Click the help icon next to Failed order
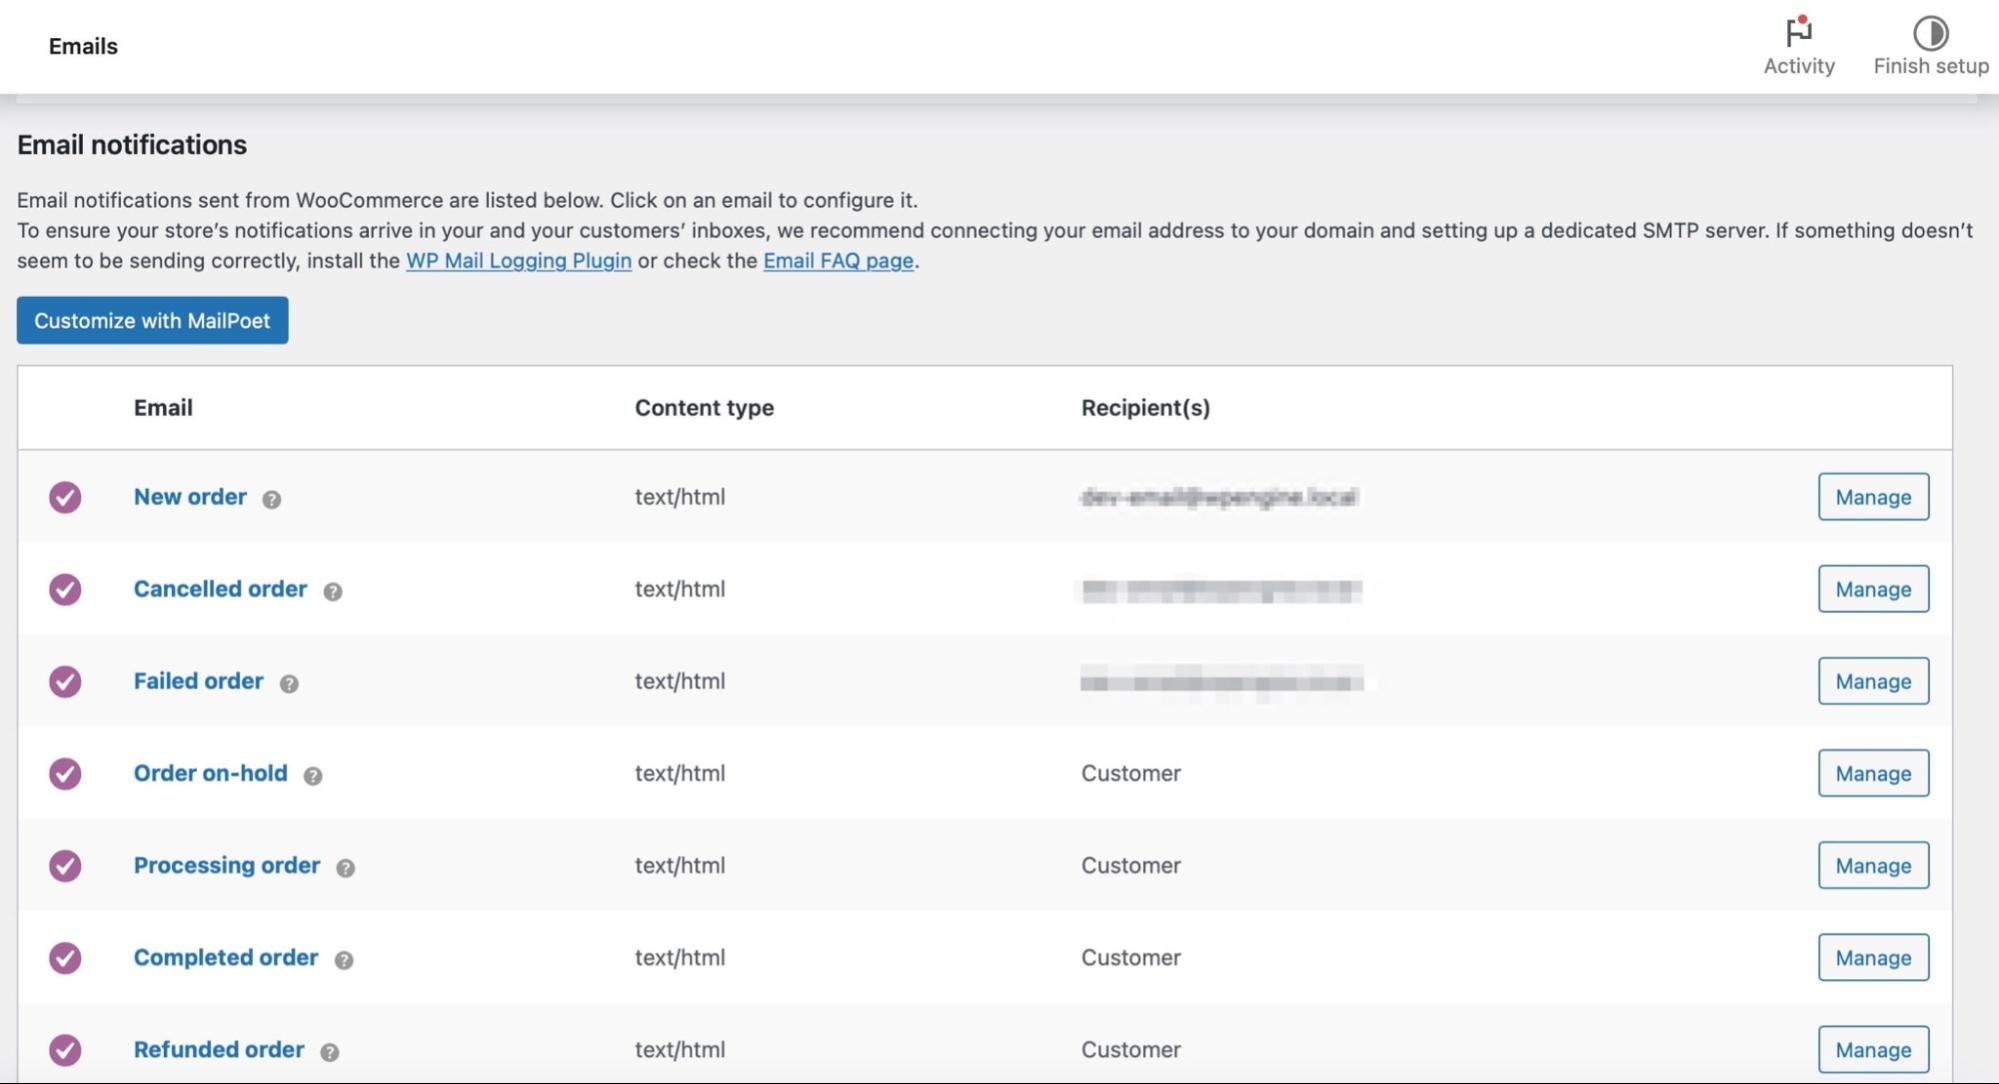Image resolution: width=1999 pixels, height=1084 pixels. pyautogui.click(x=289, y=684)
